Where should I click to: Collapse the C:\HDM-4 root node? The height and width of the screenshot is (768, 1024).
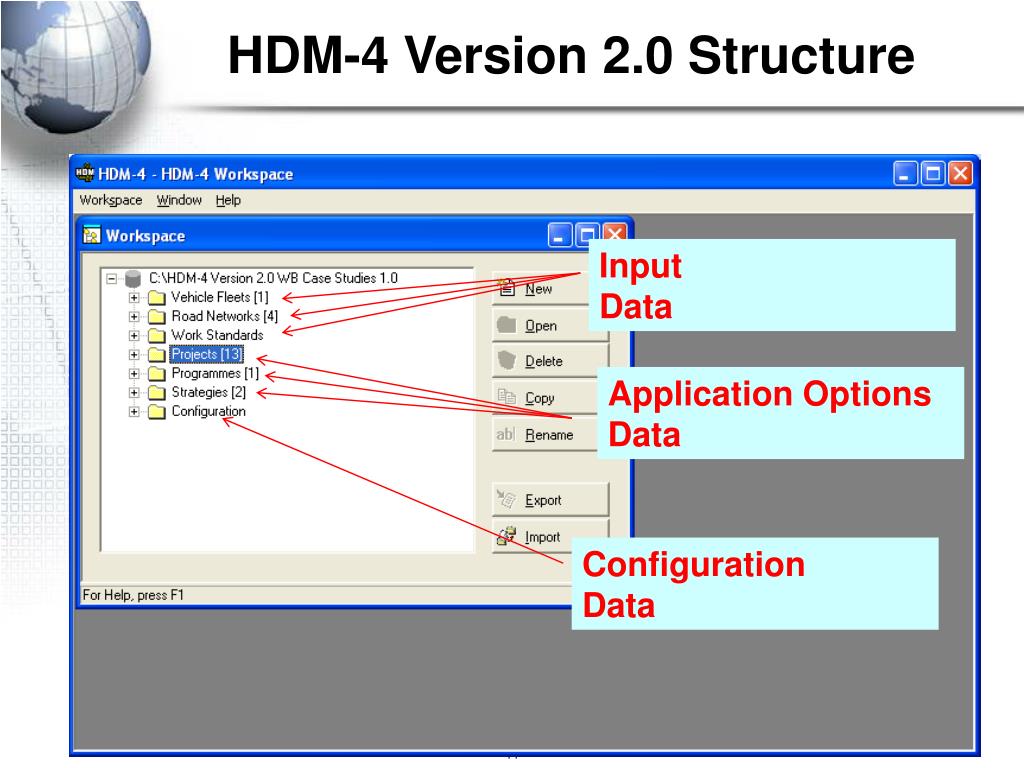pos(112,279)
